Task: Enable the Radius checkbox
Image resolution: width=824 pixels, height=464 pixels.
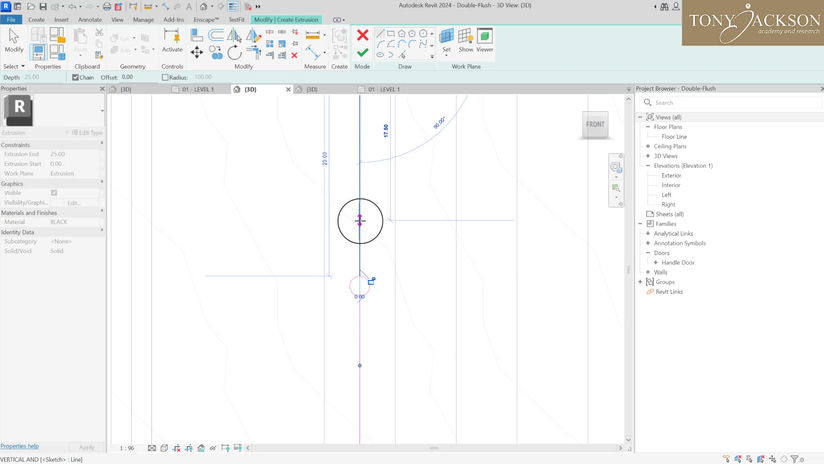Action: tap(165, 77)
